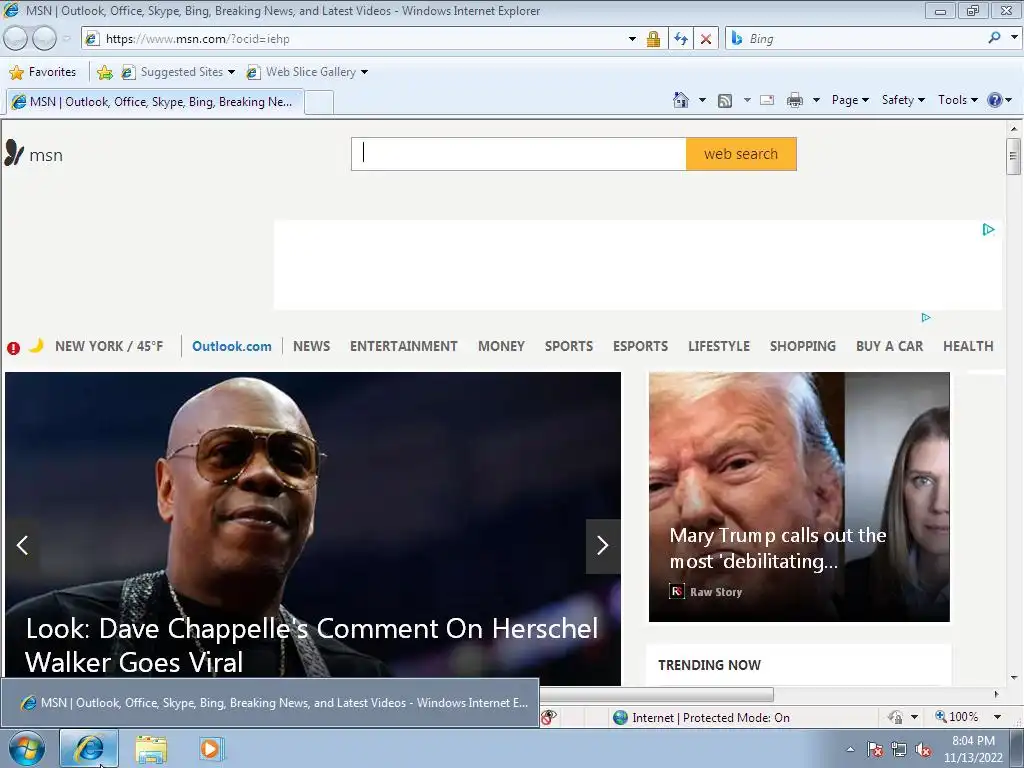Open Windows Media Player taskbar icon
This screenshot has width=1024, height=768.
211,748
